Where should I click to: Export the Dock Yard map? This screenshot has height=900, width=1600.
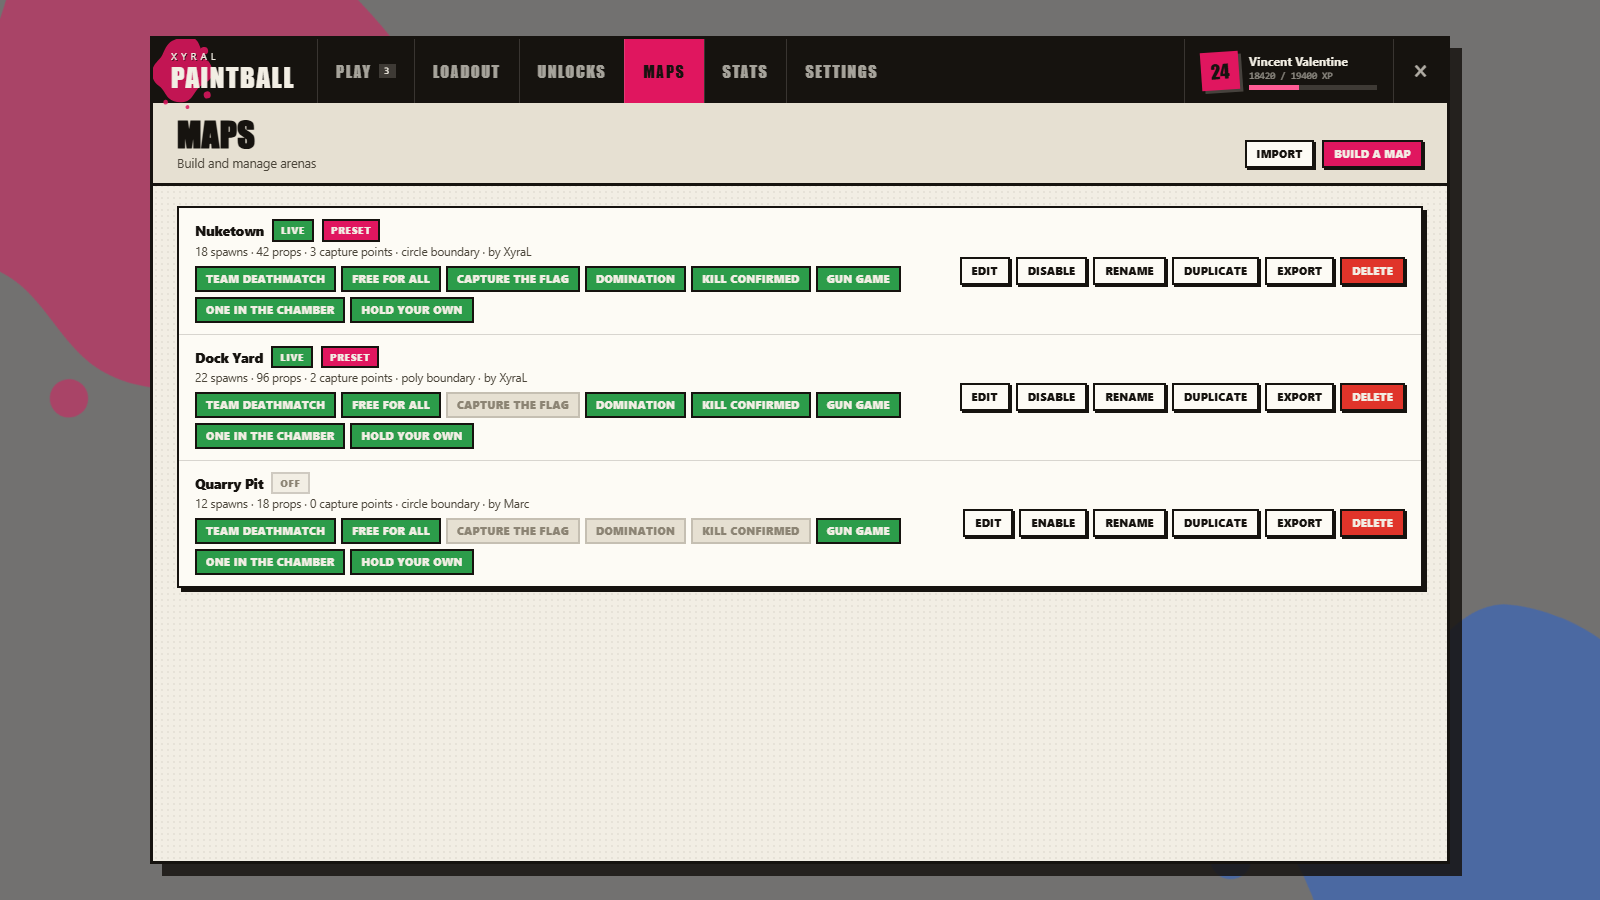(x=1299, y=397)
